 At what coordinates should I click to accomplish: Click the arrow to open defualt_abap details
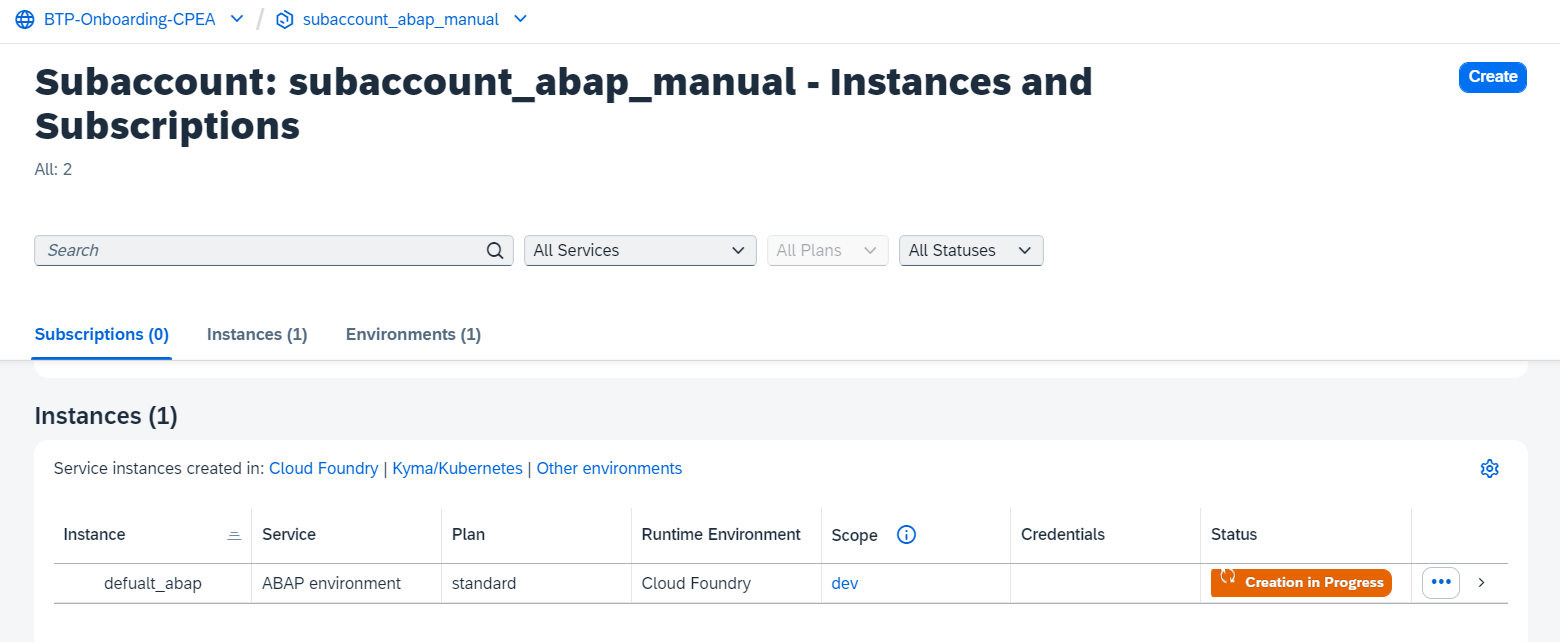point(1481,582)
